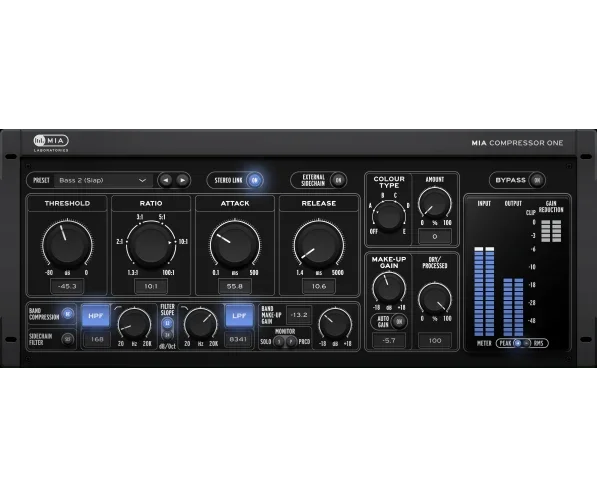The width and height of the screenshot is (597, 497).
Task: Click the Colour Amount knob
Action: [x=435, y=203]
